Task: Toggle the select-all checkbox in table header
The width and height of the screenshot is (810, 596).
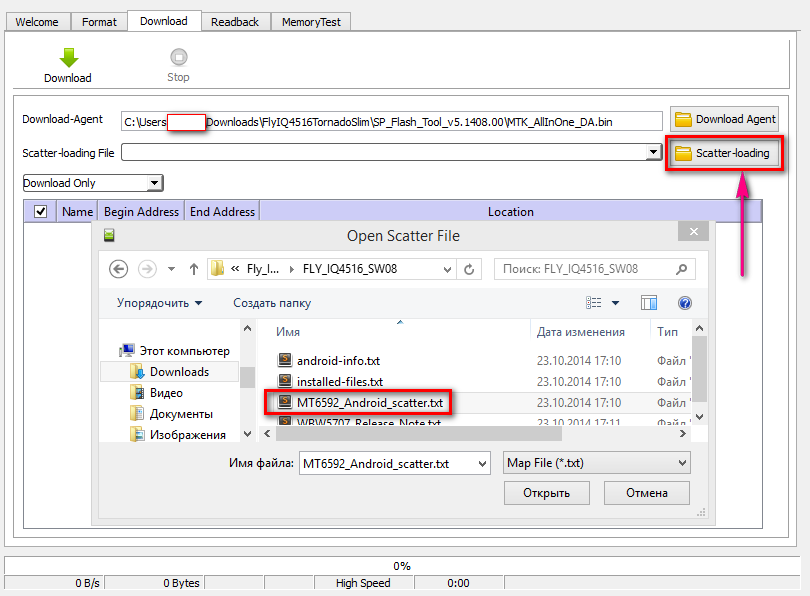Action: point(40,212)
